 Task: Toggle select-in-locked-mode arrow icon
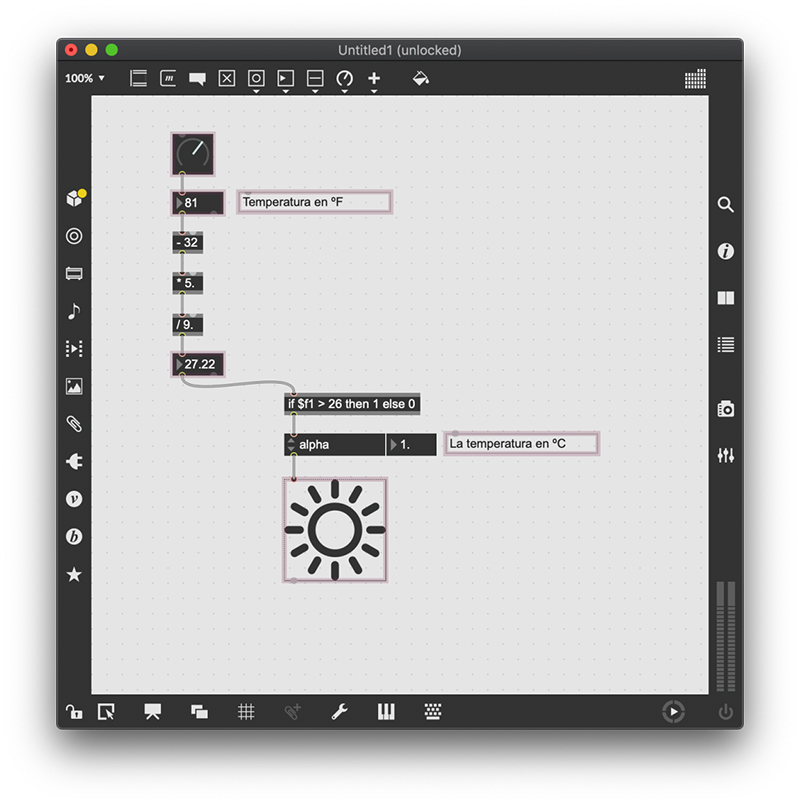tap(106, 712)
